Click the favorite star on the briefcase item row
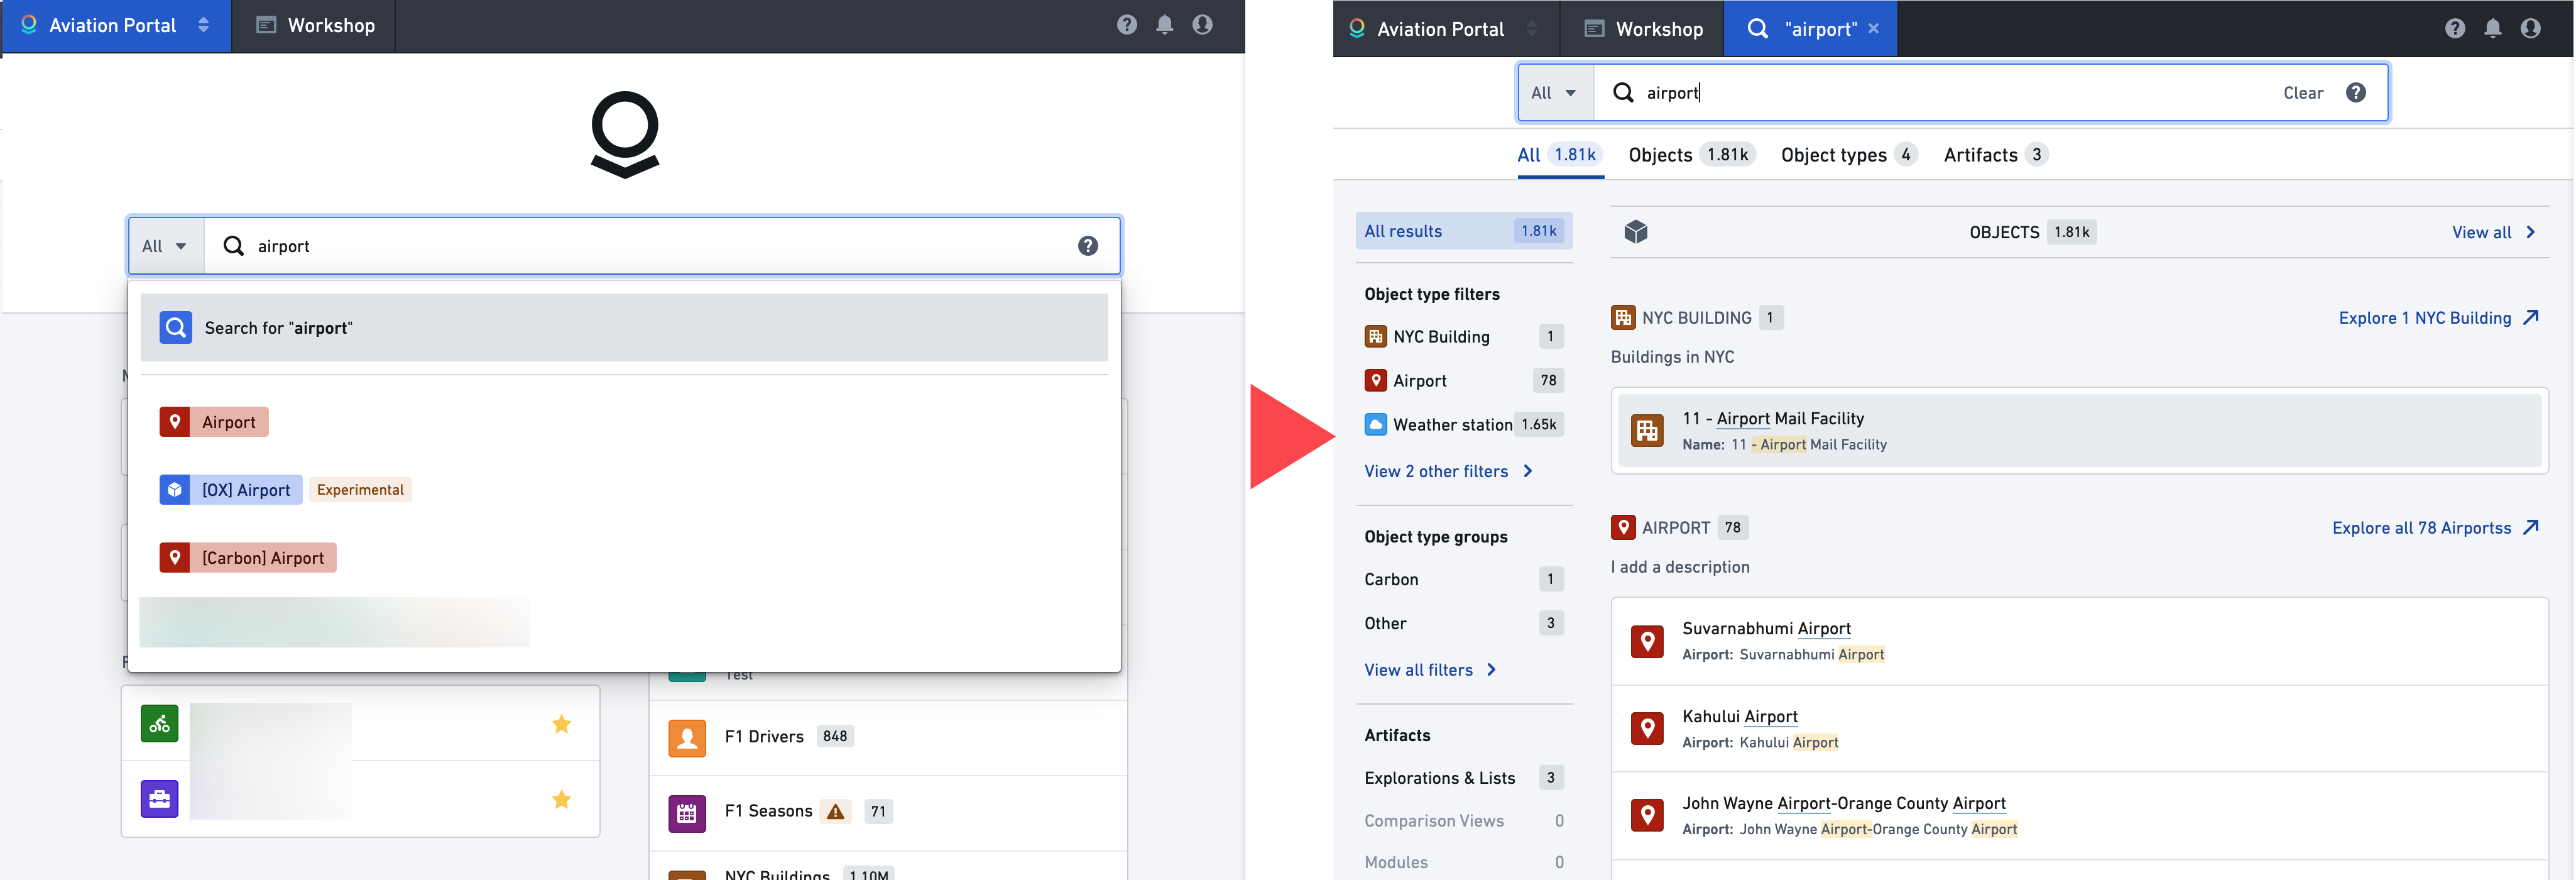The width and height of the screenshot is (2576, 880). [562, 799]
